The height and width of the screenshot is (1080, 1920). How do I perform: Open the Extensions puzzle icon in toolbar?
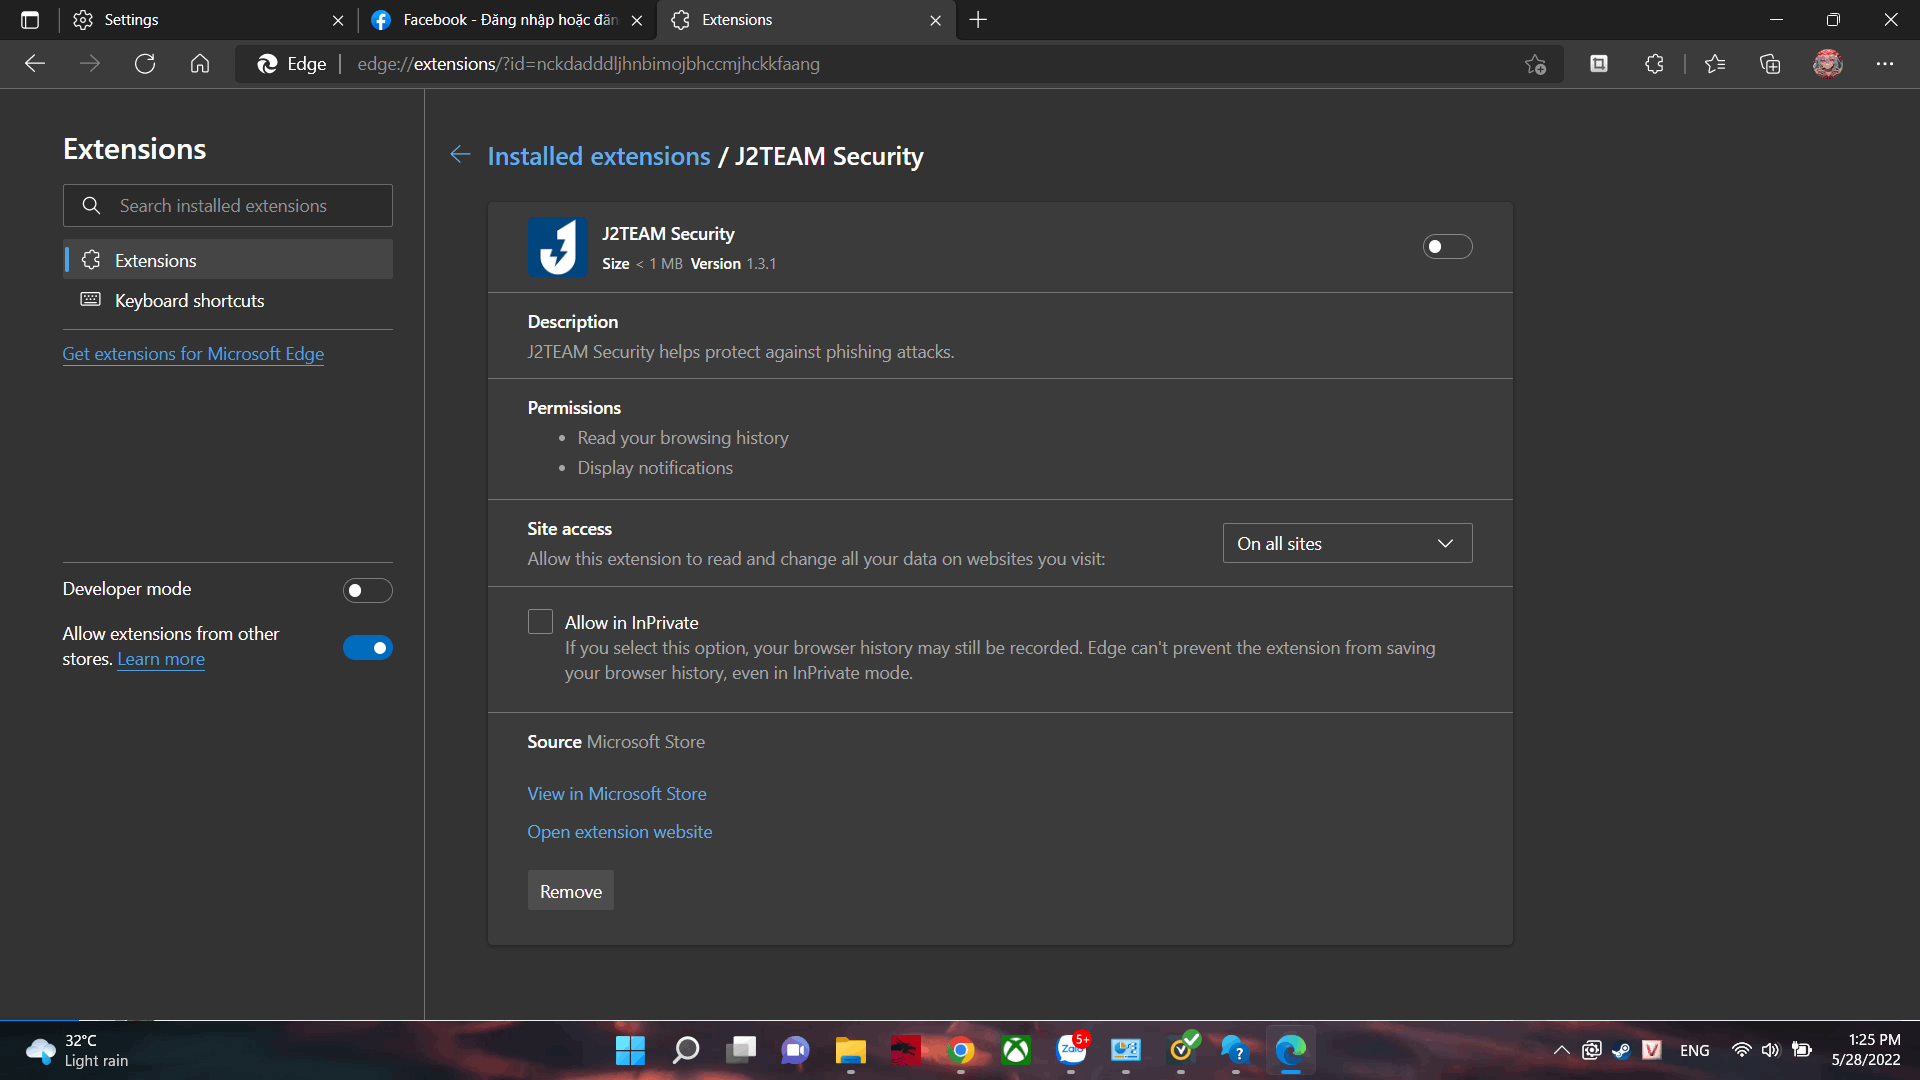pyautogui.click(x=1654, y=64)
